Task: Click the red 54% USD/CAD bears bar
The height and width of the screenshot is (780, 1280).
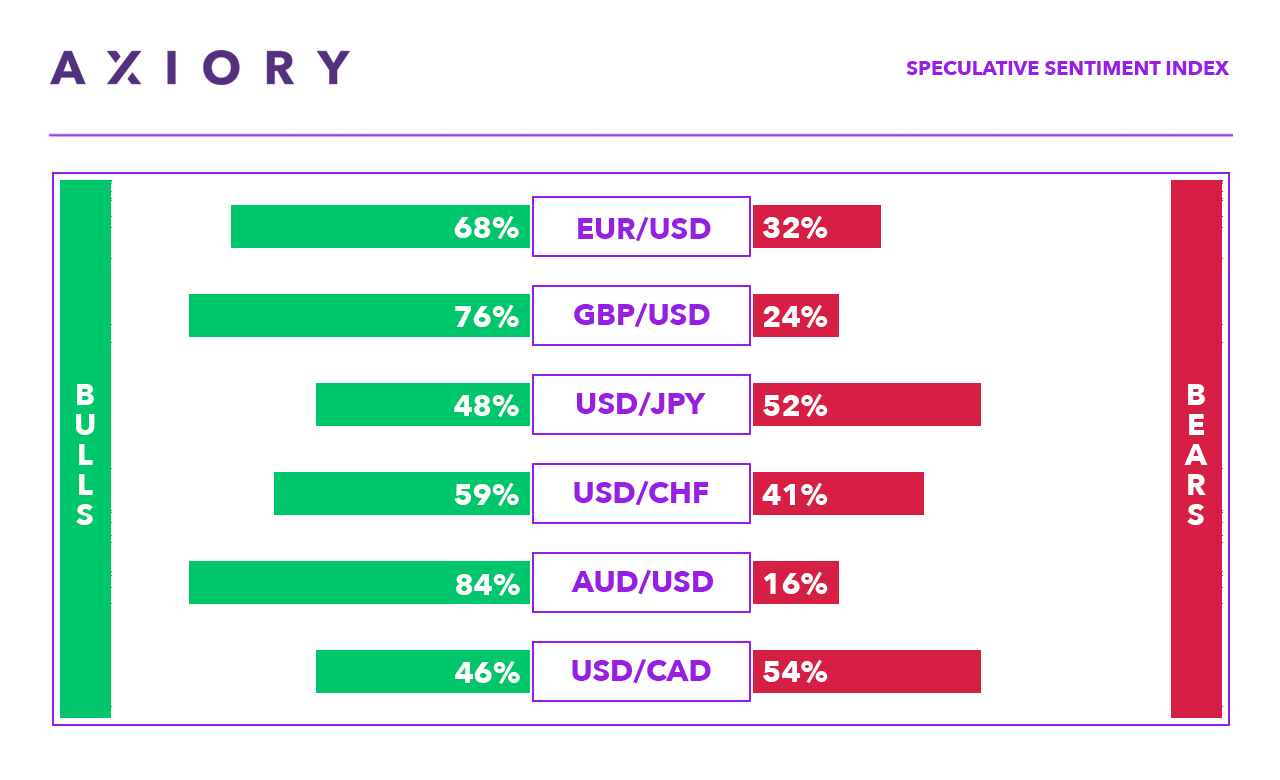Action: pyautogui.click(x=867, y=672)
